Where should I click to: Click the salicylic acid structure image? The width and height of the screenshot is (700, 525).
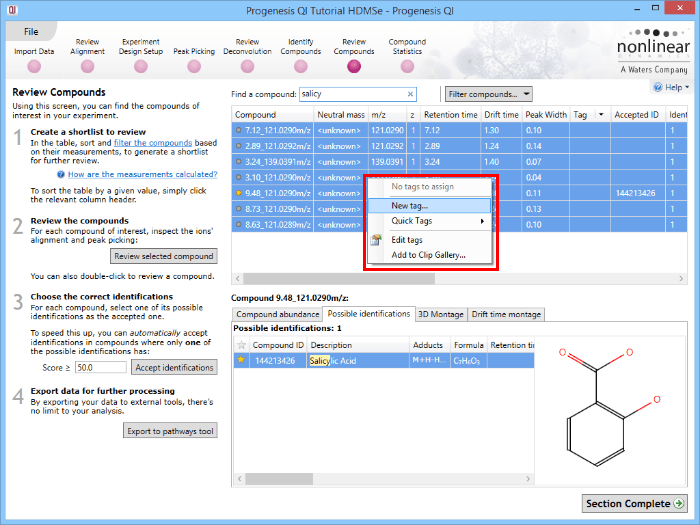[x=609, y=406]
